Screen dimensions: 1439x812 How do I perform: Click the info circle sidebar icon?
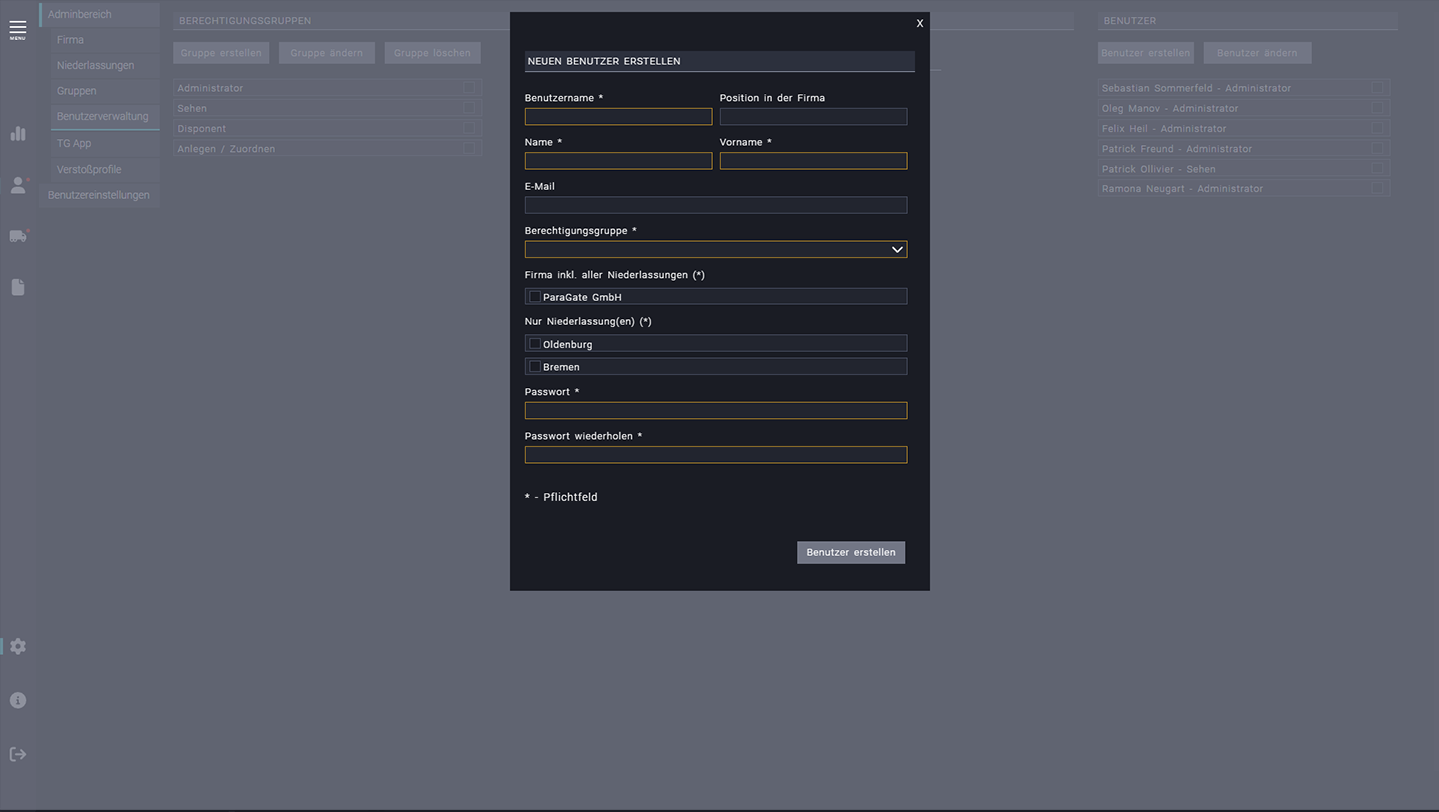click(18, 701)
